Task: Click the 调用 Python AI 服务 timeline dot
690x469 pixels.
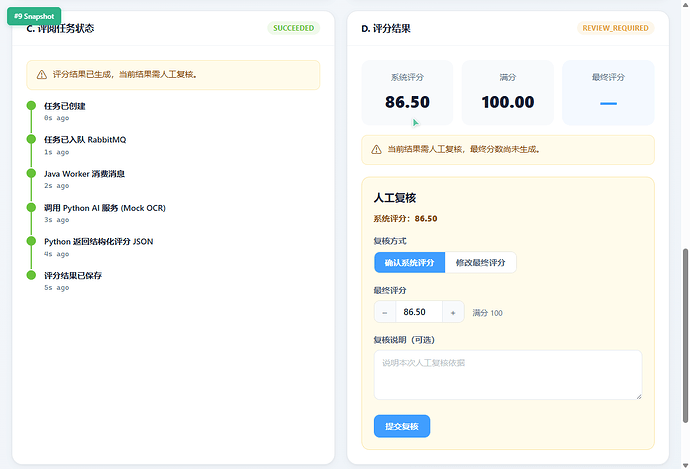Action: click(x=31, y=207)
